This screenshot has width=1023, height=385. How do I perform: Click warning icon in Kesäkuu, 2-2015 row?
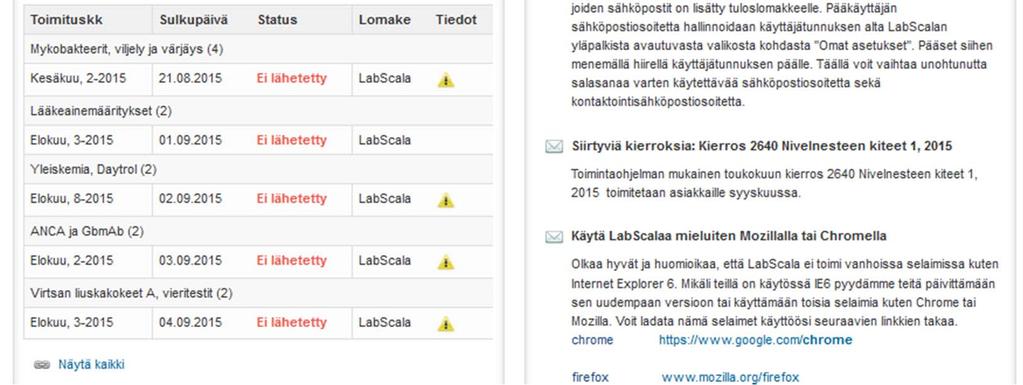pyautogui.click(x=446, y=80)
